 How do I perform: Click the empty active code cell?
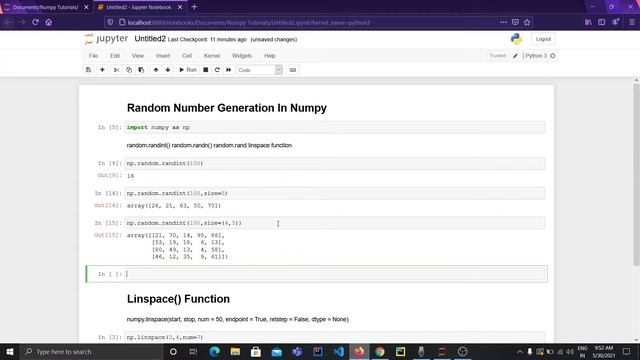(x=335, y=274)
